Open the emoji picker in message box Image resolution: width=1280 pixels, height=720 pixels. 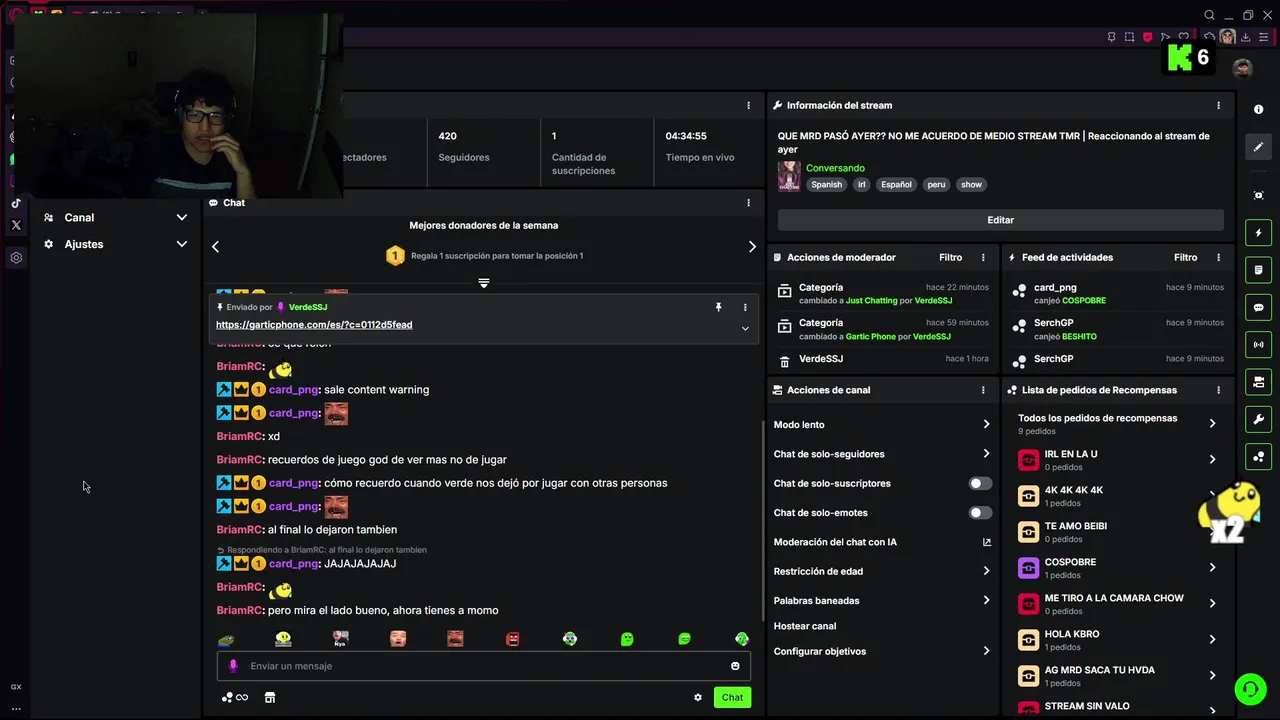735,666
